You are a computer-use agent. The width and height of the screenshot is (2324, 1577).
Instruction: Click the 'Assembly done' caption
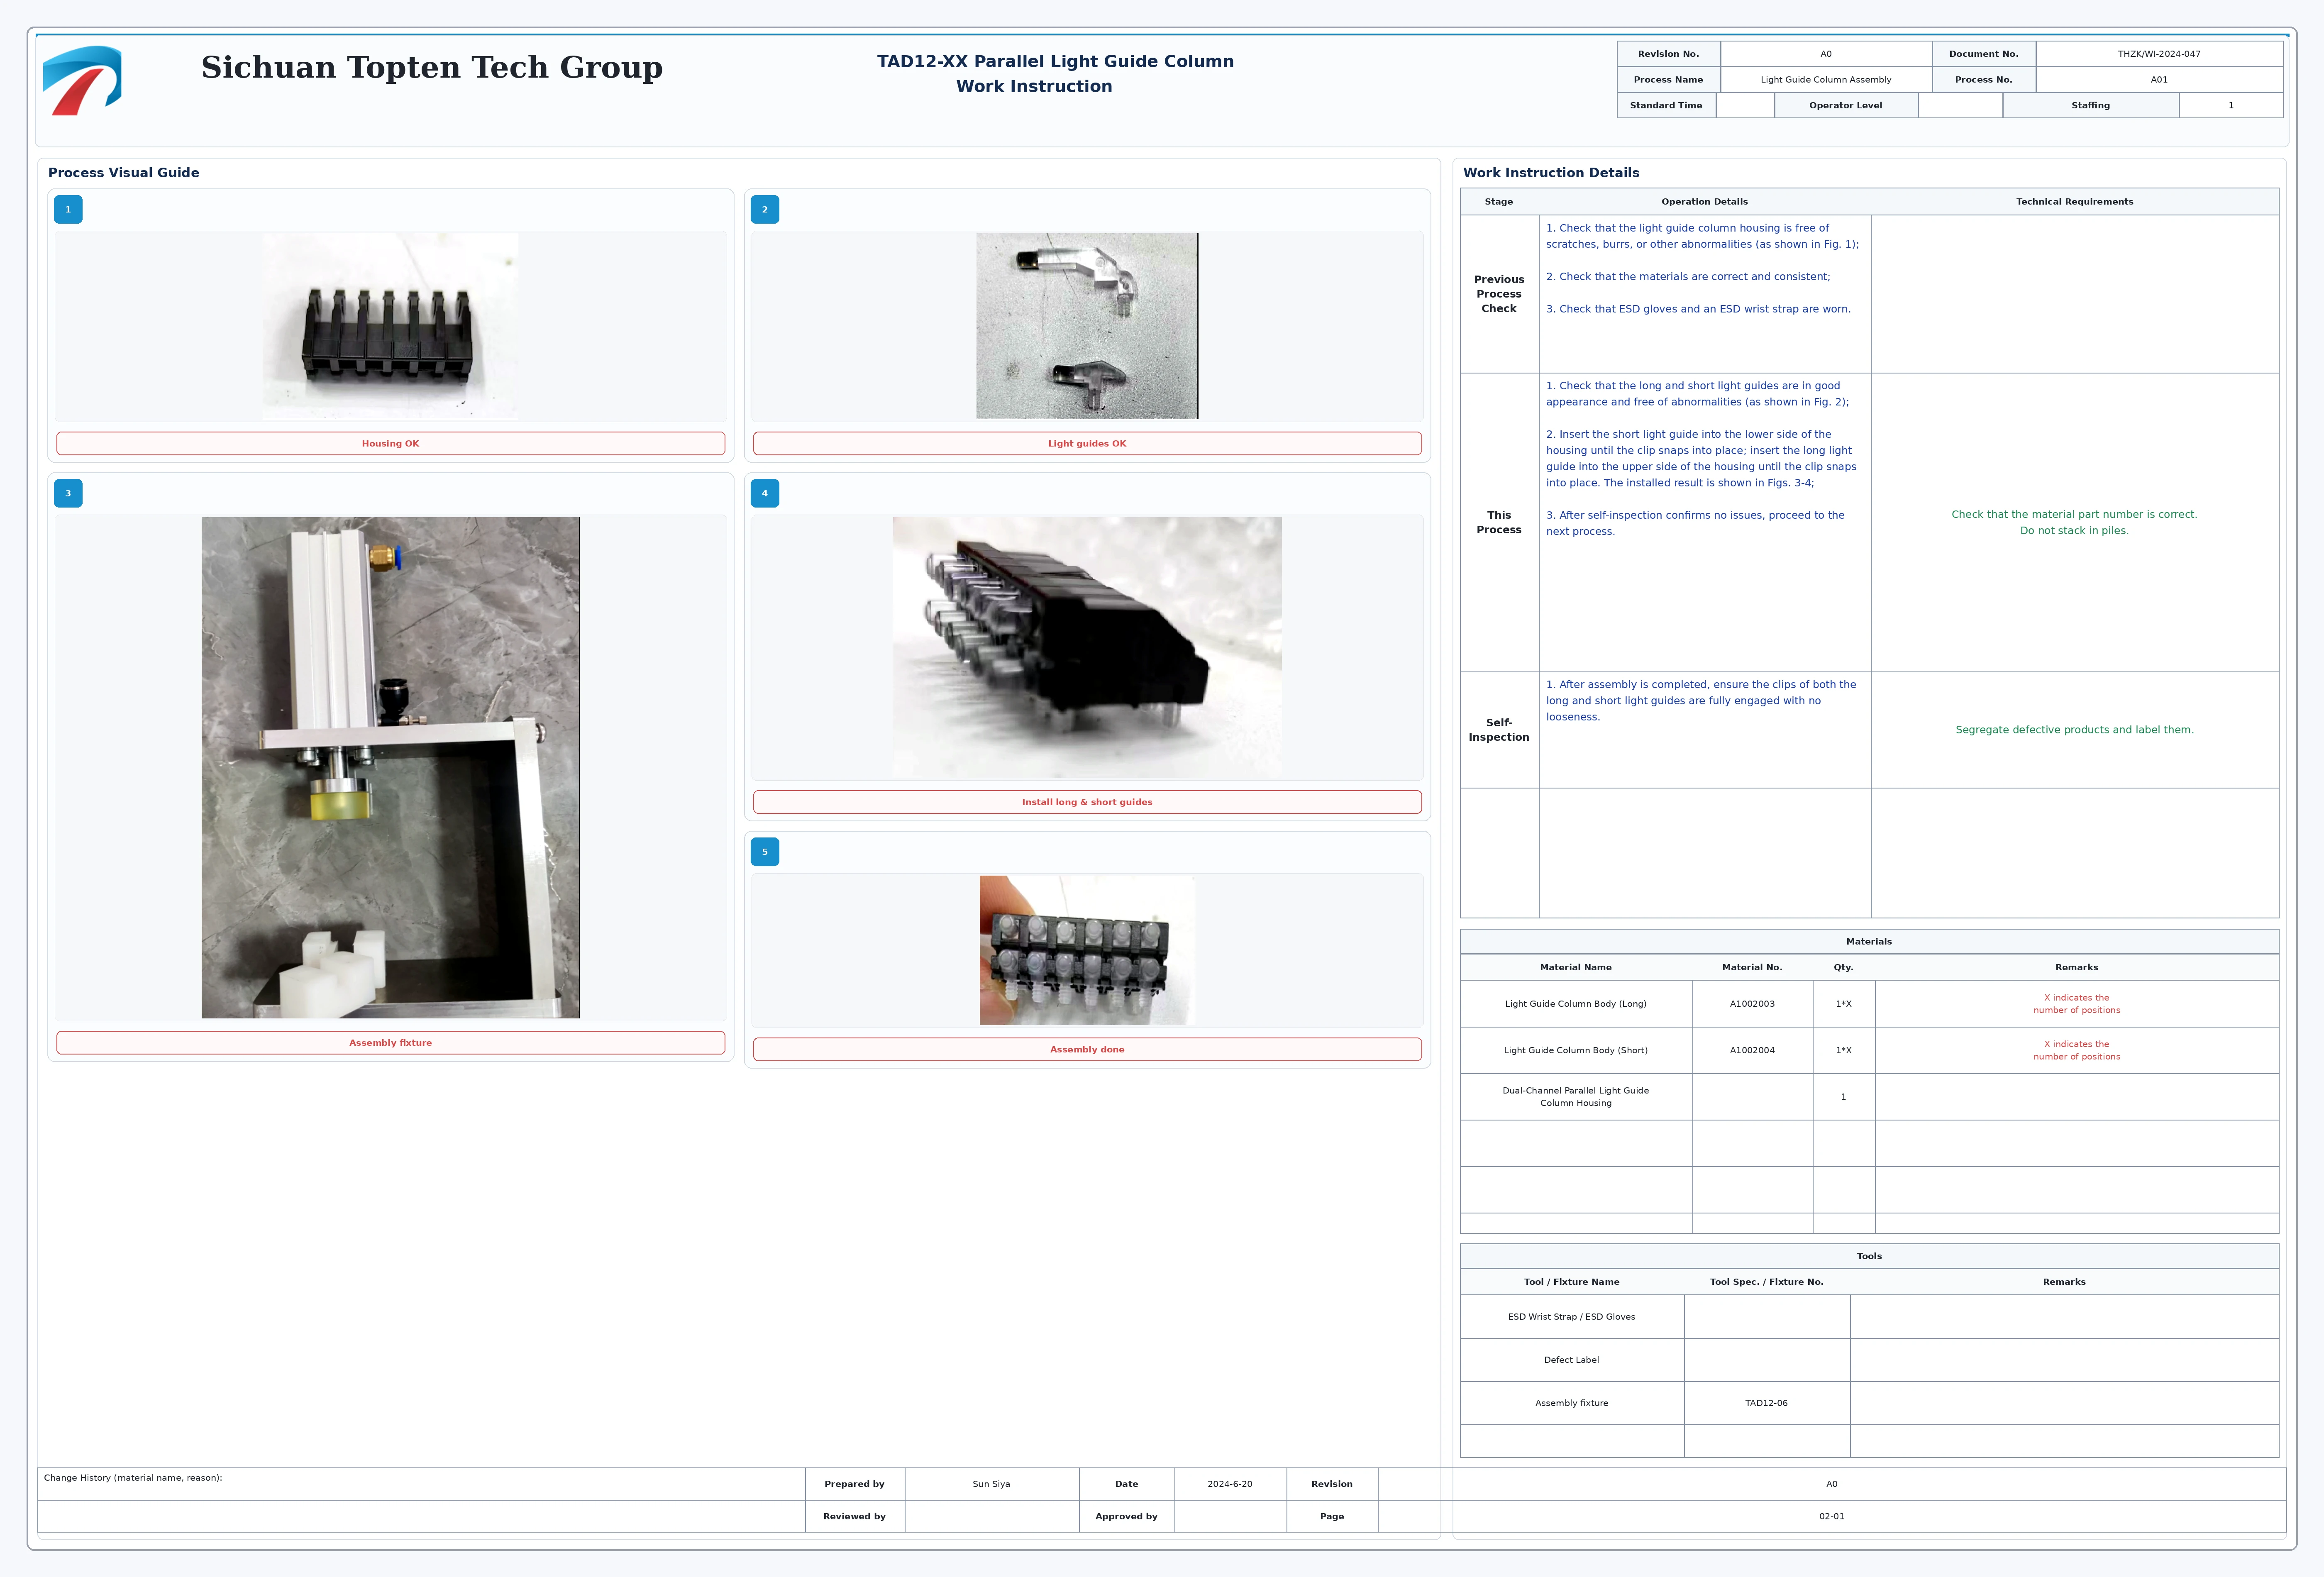1087,1049
